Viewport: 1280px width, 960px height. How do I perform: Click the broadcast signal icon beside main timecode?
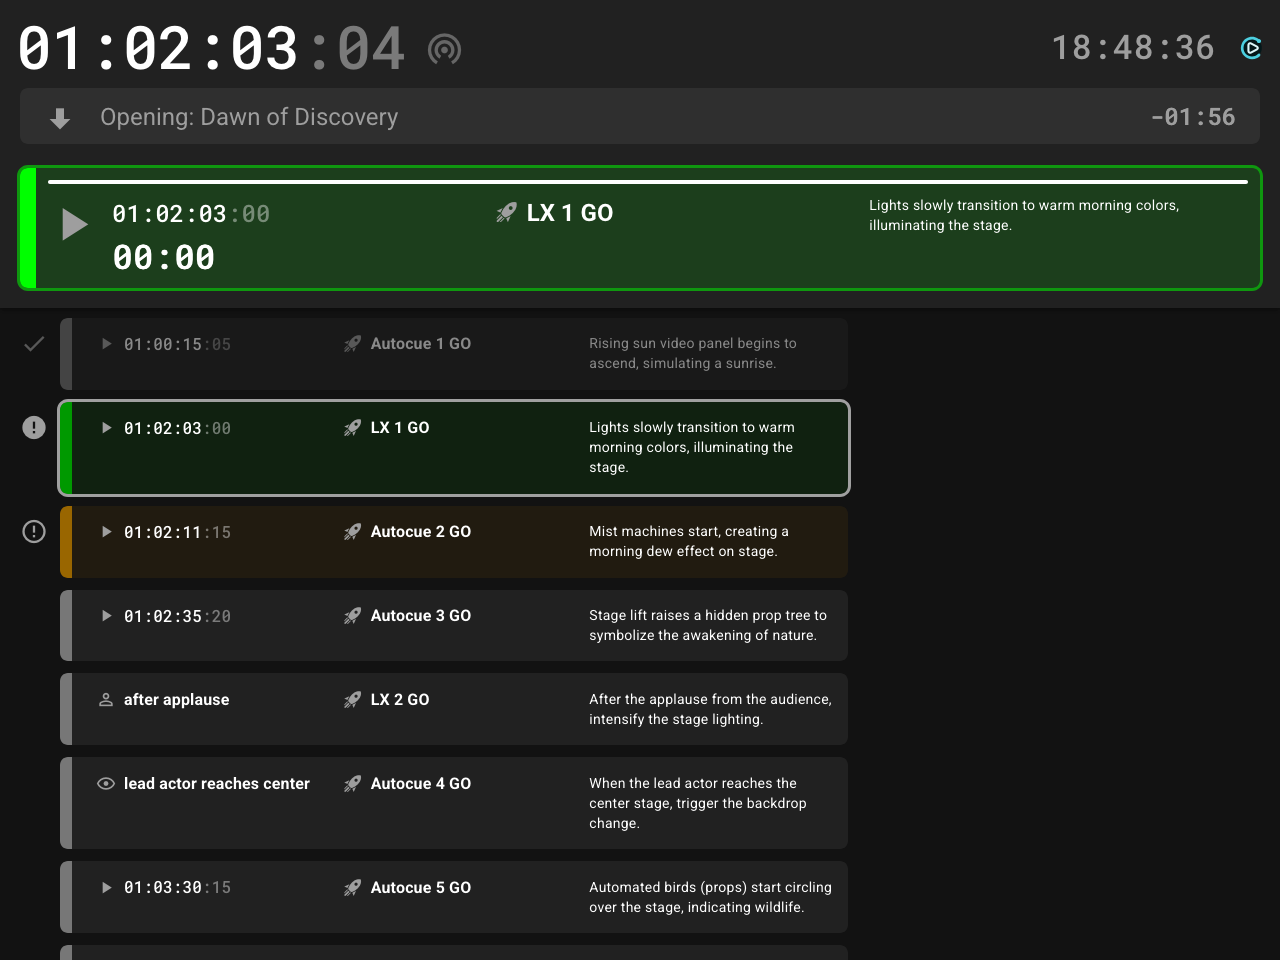click(444, 49)
